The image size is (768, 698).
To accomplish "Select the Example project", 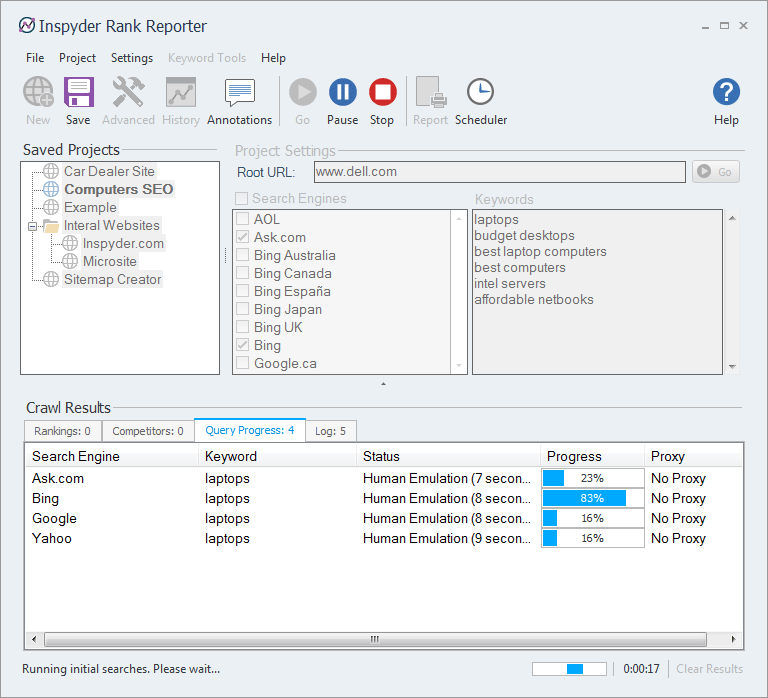I will (x=90, y=207).
